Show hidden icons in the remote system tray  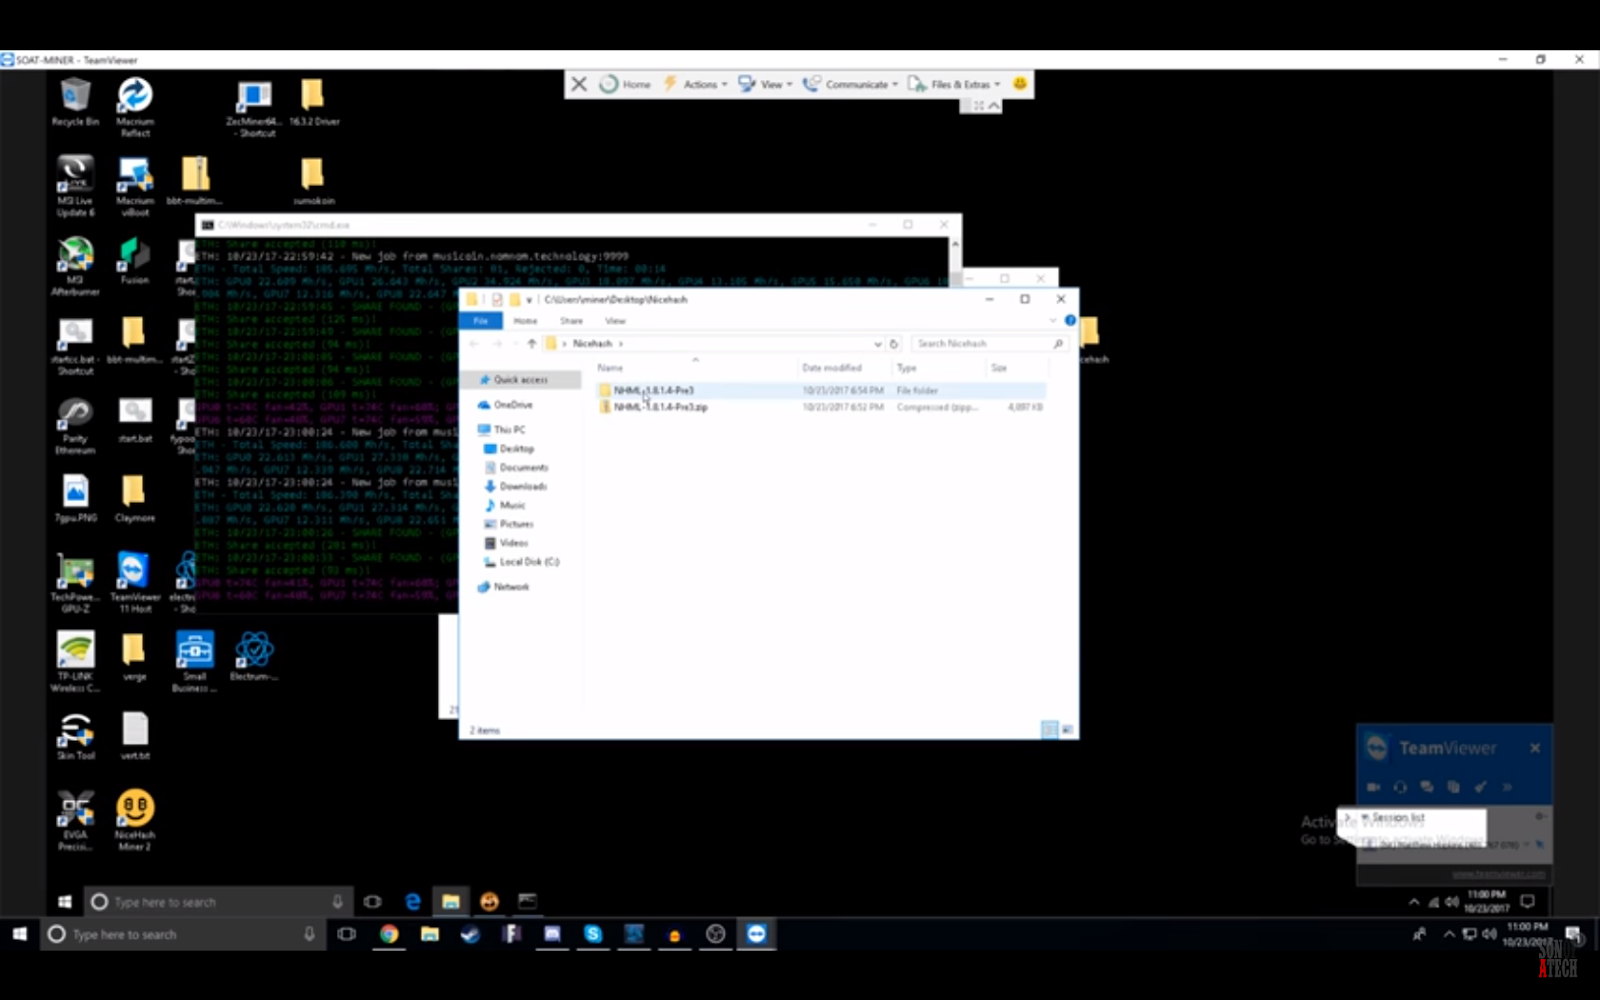[x=1414, y=902]
